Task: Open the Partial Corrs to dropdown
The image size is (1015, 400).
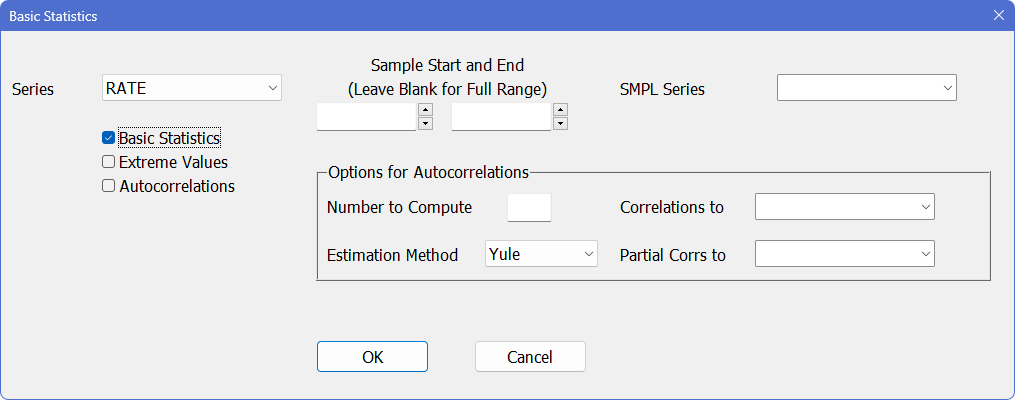Action: [844, 254]
